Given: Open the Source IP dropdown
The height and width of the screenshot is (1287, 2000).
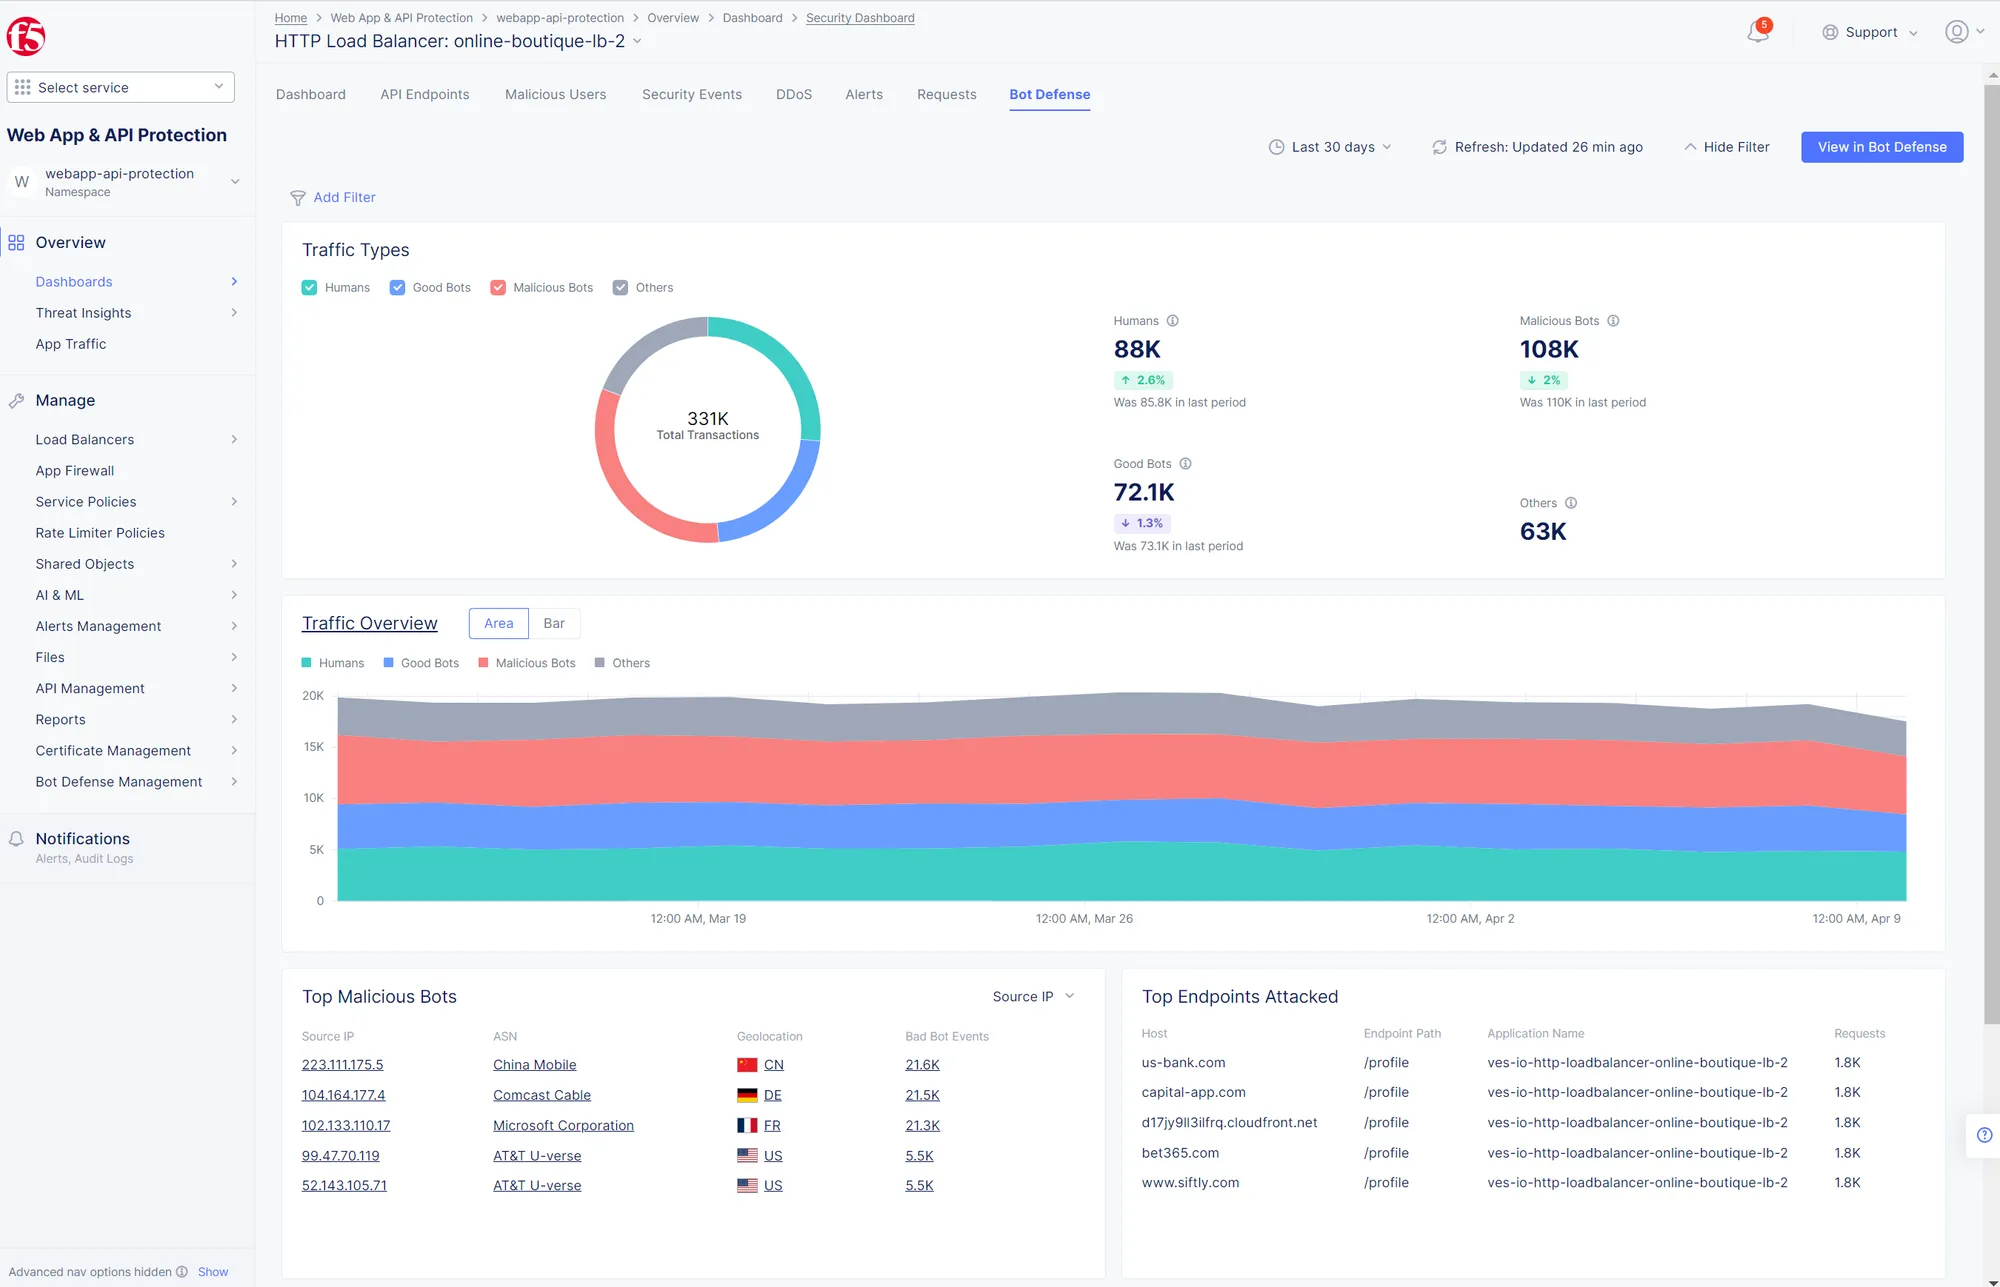Looking at the screenshot, I should pyautogui.click(x=1033, y=996).
